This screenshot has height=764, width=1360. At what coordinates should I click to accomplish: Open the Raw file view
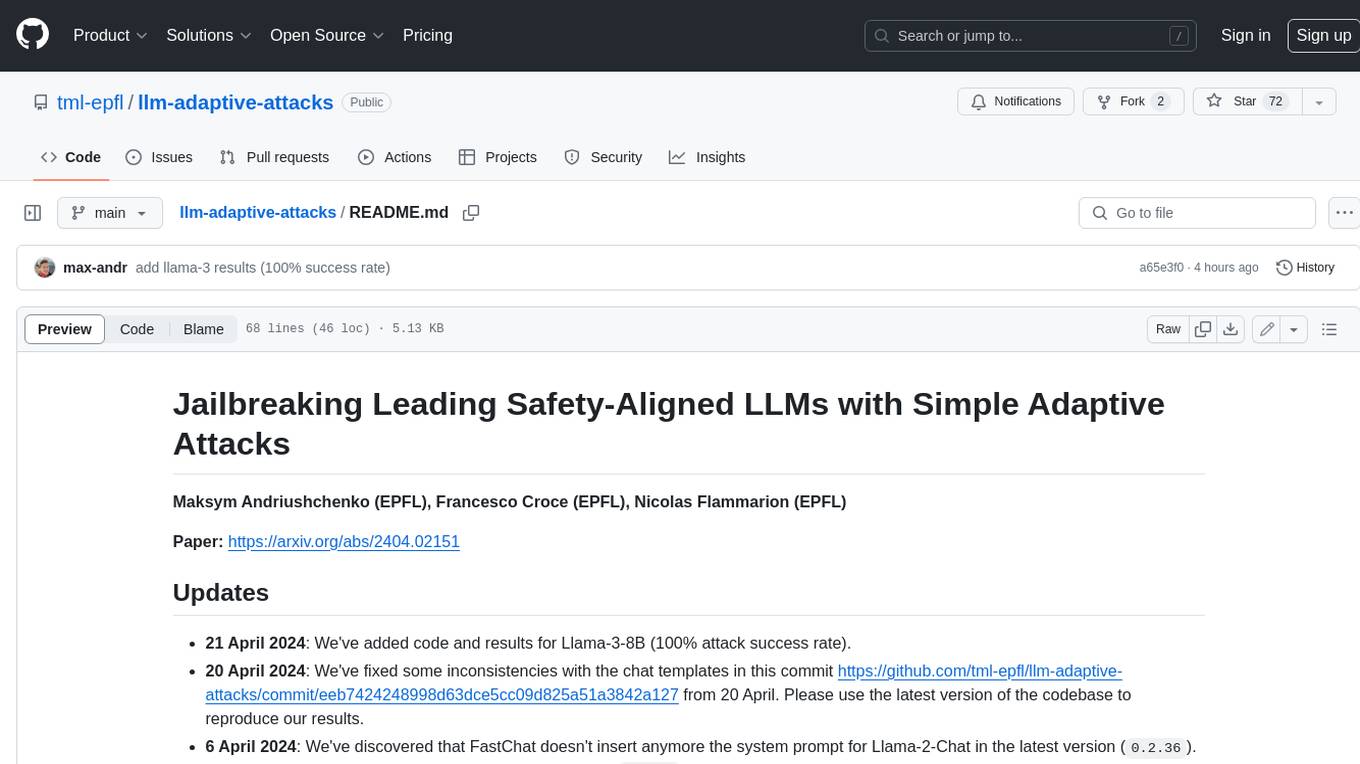tap(1168, 329)
